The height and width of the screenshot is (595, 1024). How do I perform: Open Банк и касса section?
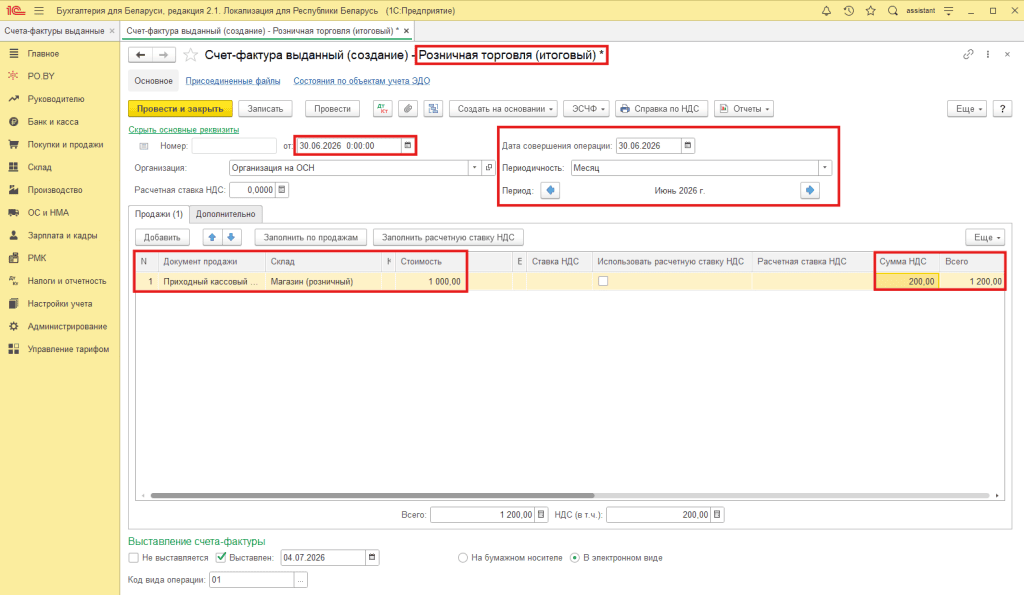[53, 121]
